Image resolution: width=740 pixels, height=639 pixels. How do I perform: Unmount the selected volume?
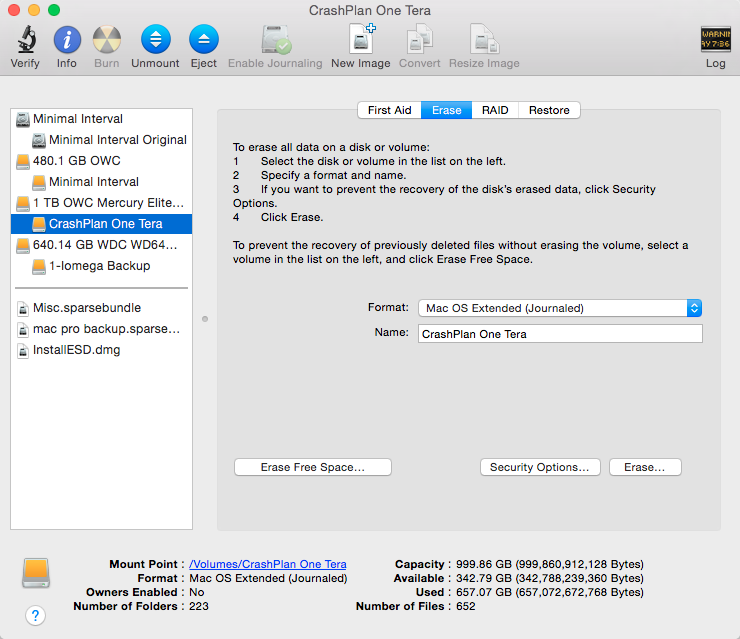point(155,39)
